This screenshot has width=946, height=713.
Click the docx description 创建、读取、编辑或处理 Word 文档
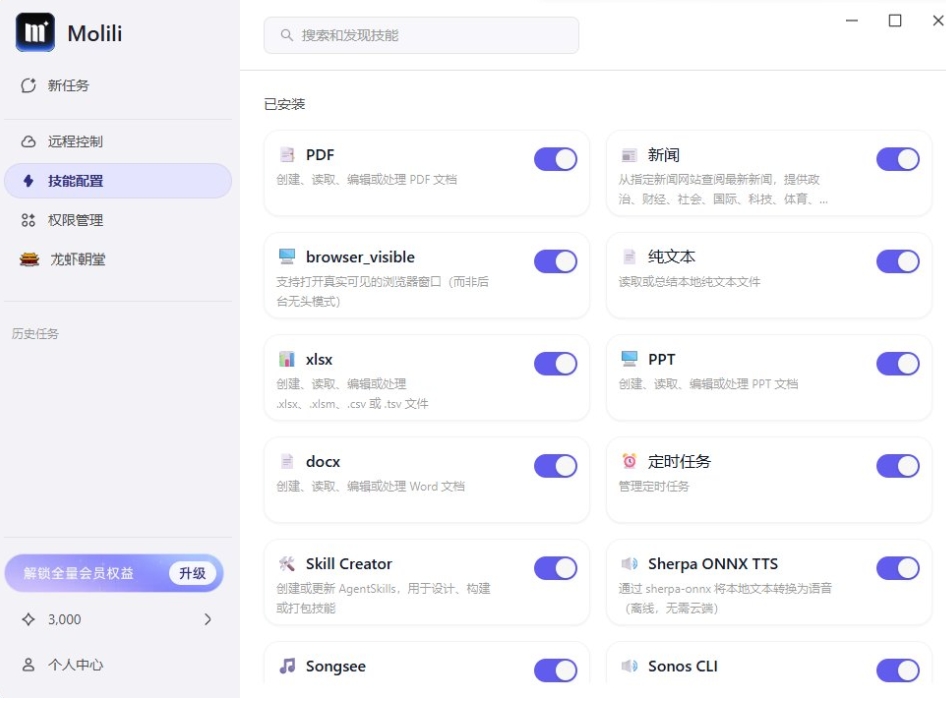370,486
